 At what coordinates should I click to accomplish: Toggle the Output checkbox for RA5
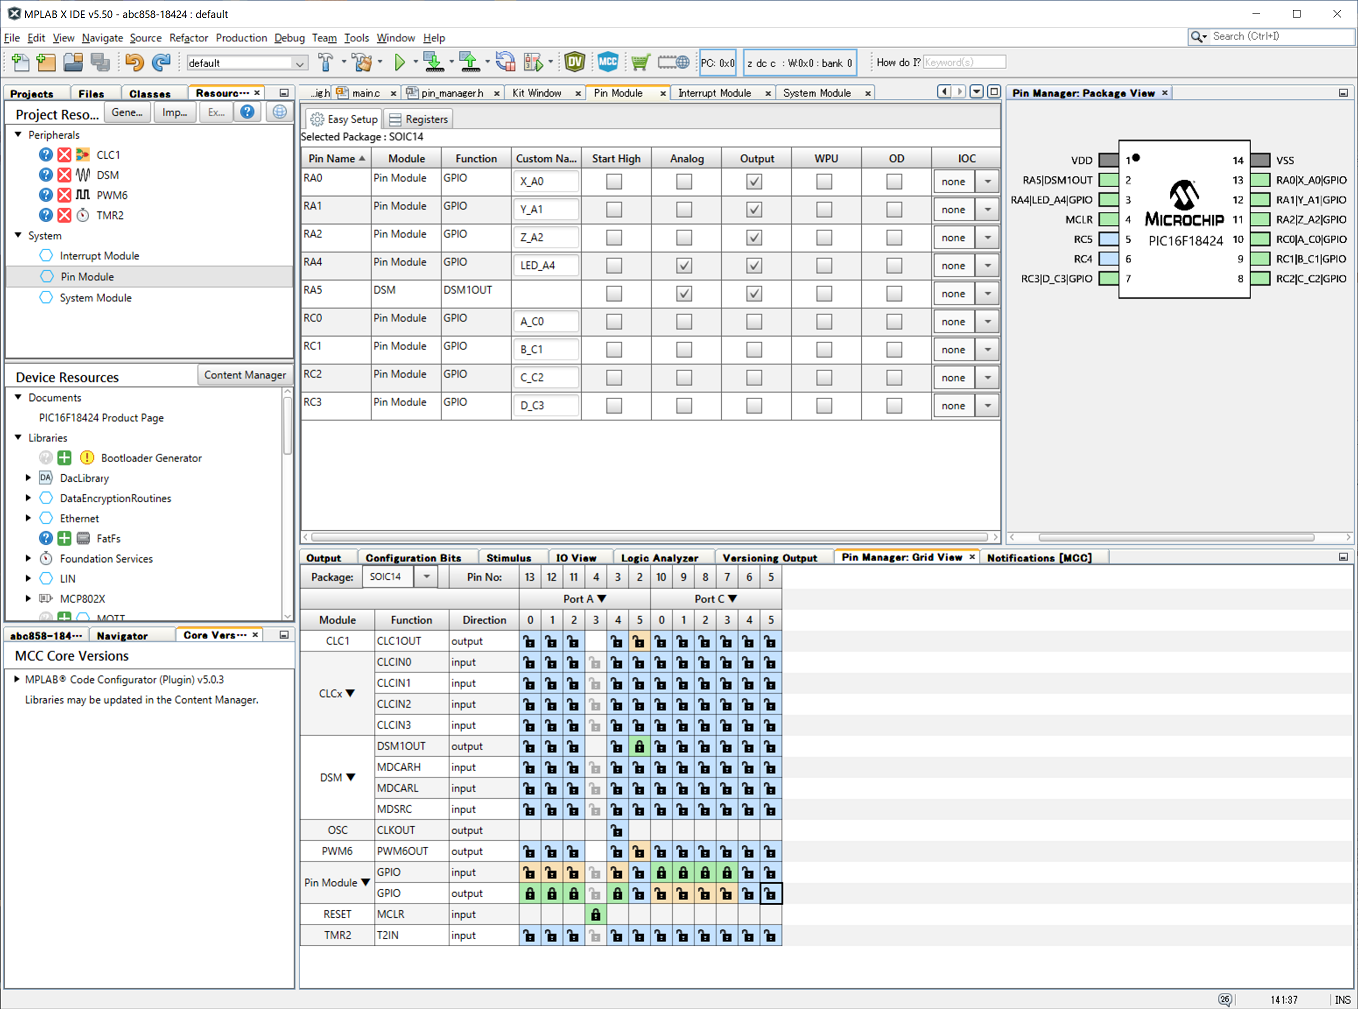pyautogui.click(x=754, y=294)
